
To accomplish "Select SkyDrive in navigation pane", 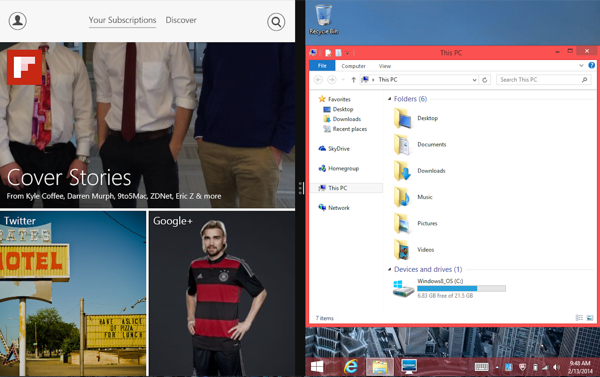I will tap(334, 149).
